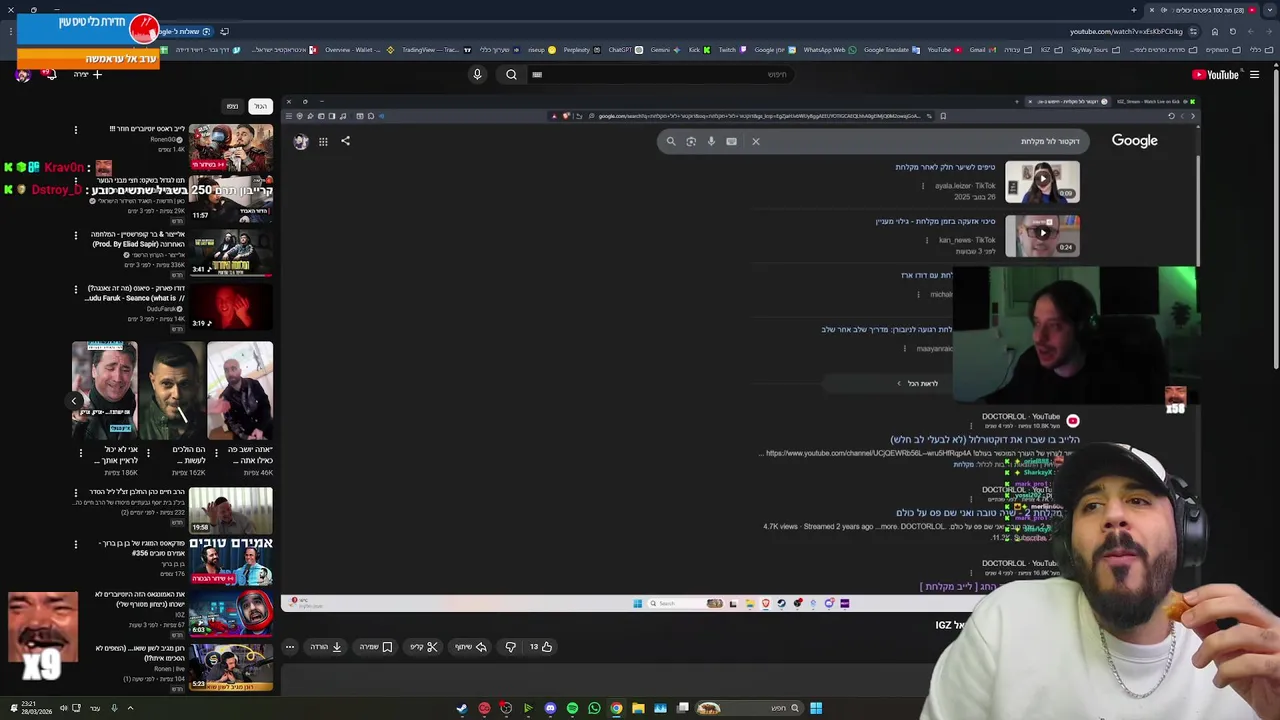Open the YouTube account avatar menu
The image size is (1280, 720).
[22, 74]
